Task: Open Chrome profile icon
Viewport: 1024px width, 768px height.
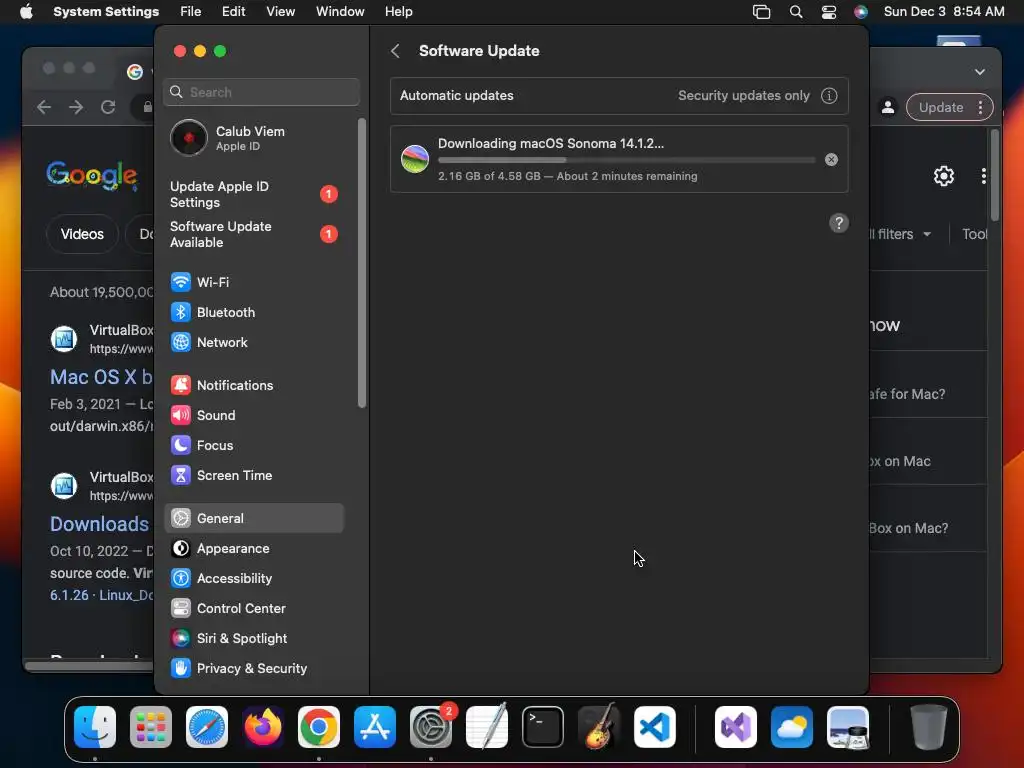Action: 888,107
